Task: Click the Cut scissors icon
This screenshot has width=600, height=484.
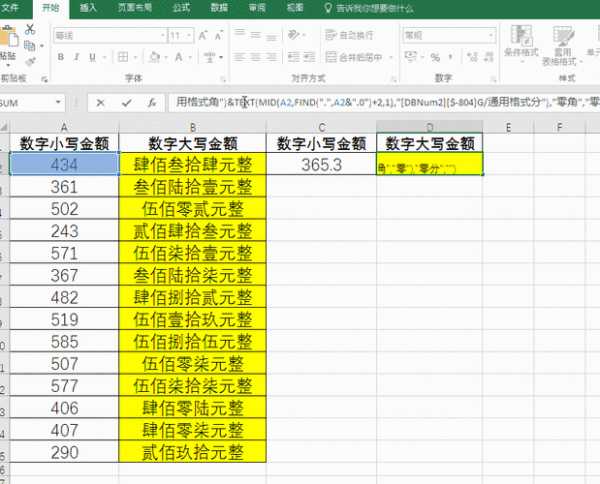Action: coord(30,29)
